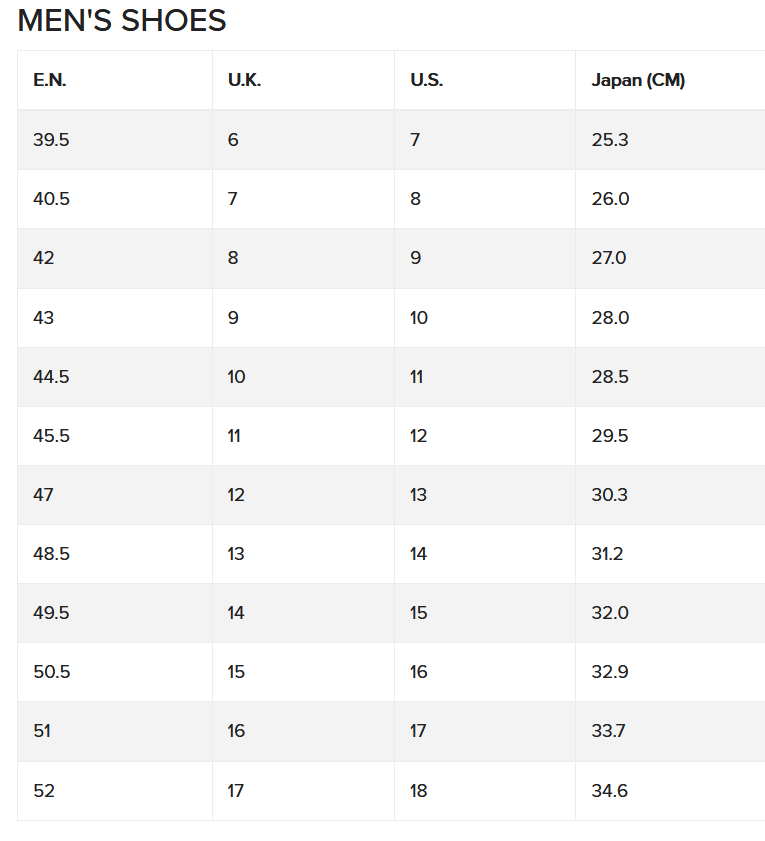The image size is (765, 841).
Task: Click the E.N. size 47 cell
Action: [x=115, y=495]
